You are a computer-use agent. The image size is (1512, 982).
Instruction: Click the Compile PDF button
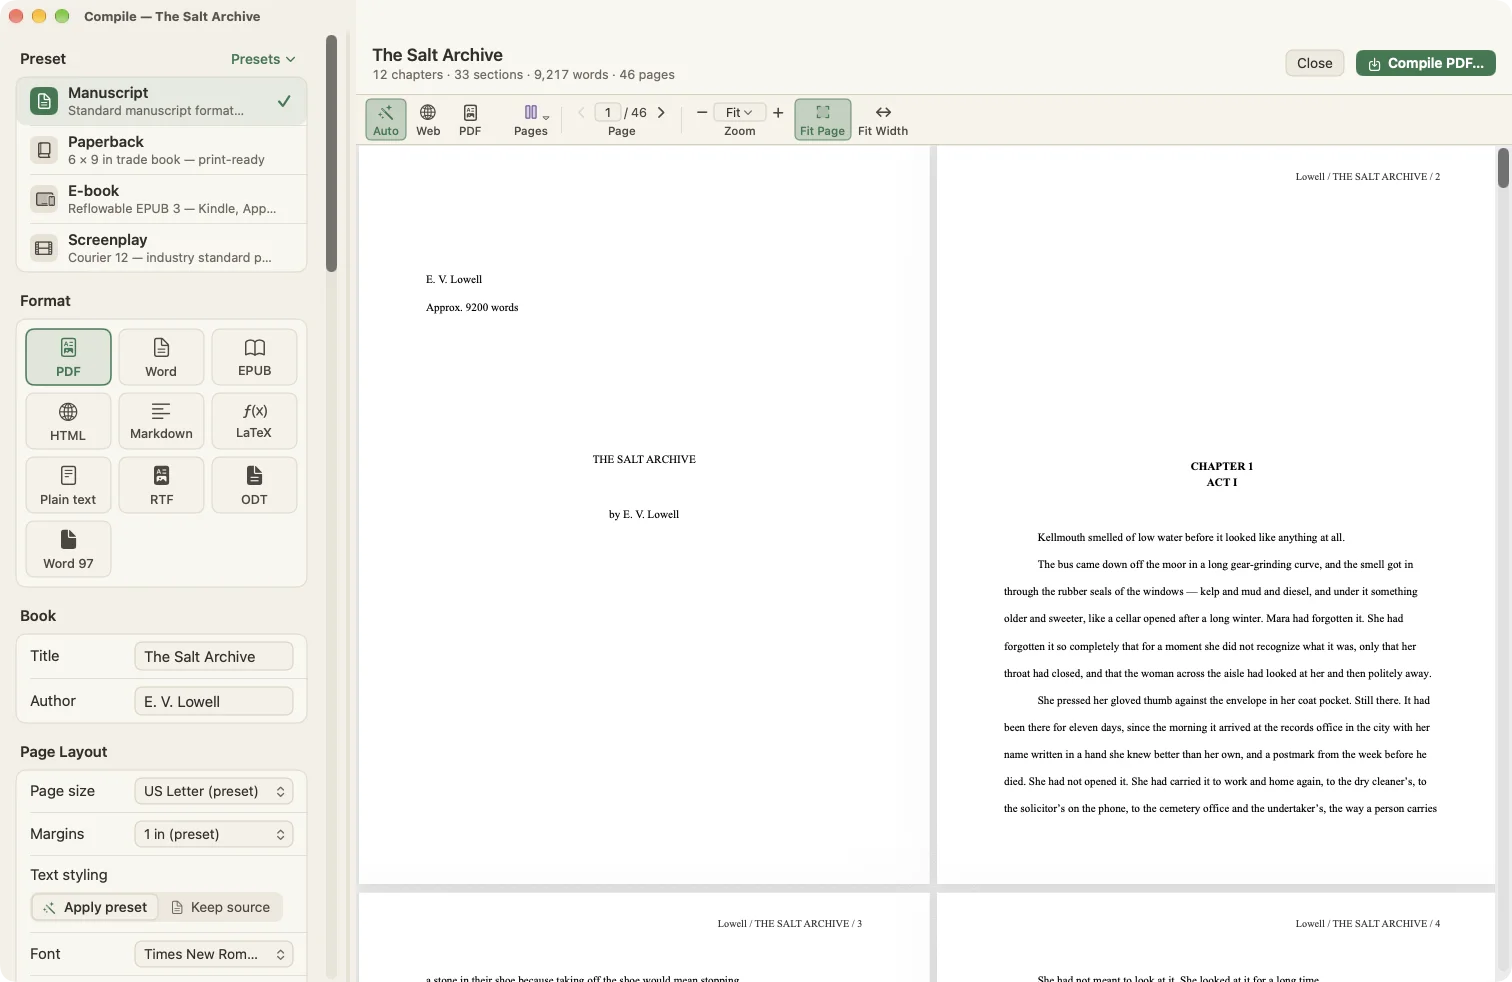pyautogui.click(x=1426, y=63)
